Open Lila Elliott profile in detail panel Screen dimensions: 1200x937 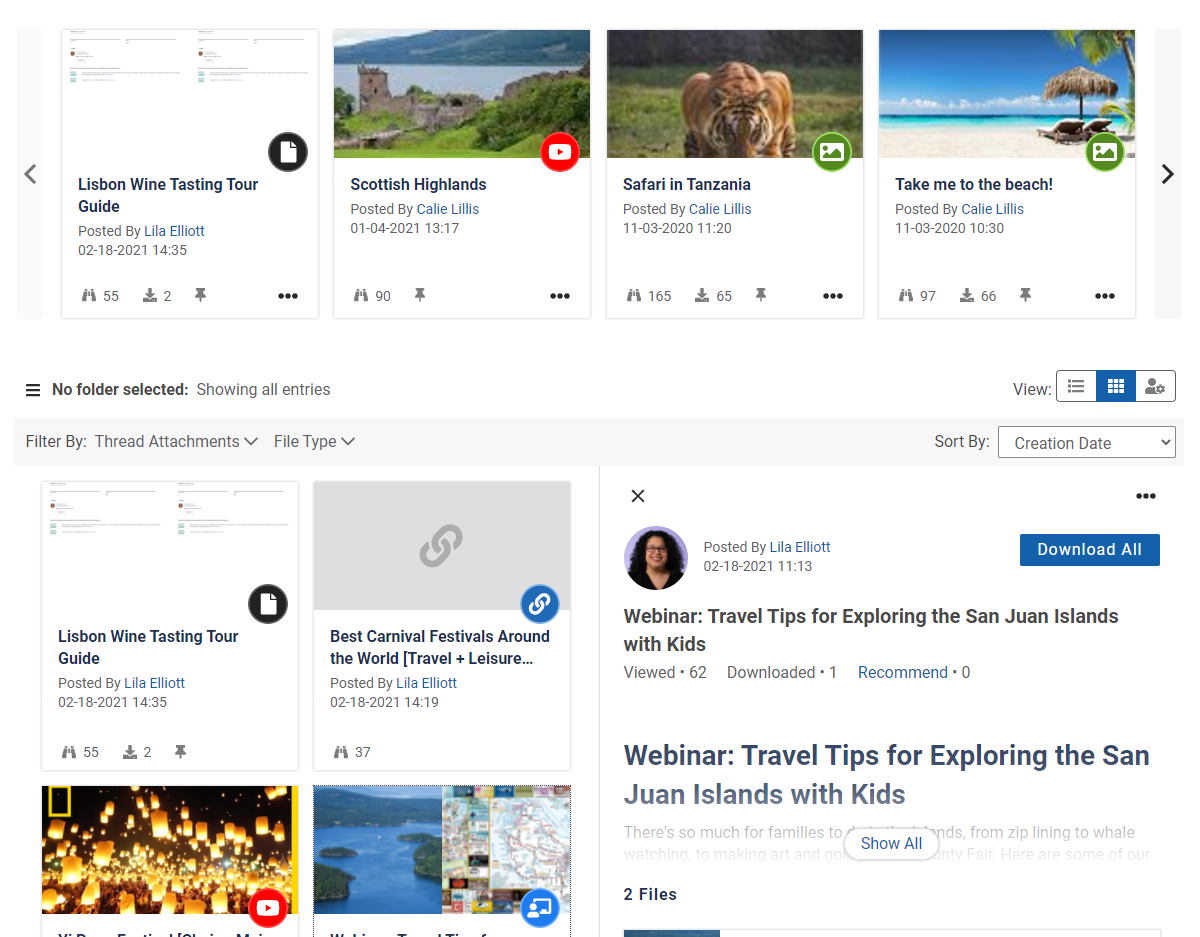800,547
